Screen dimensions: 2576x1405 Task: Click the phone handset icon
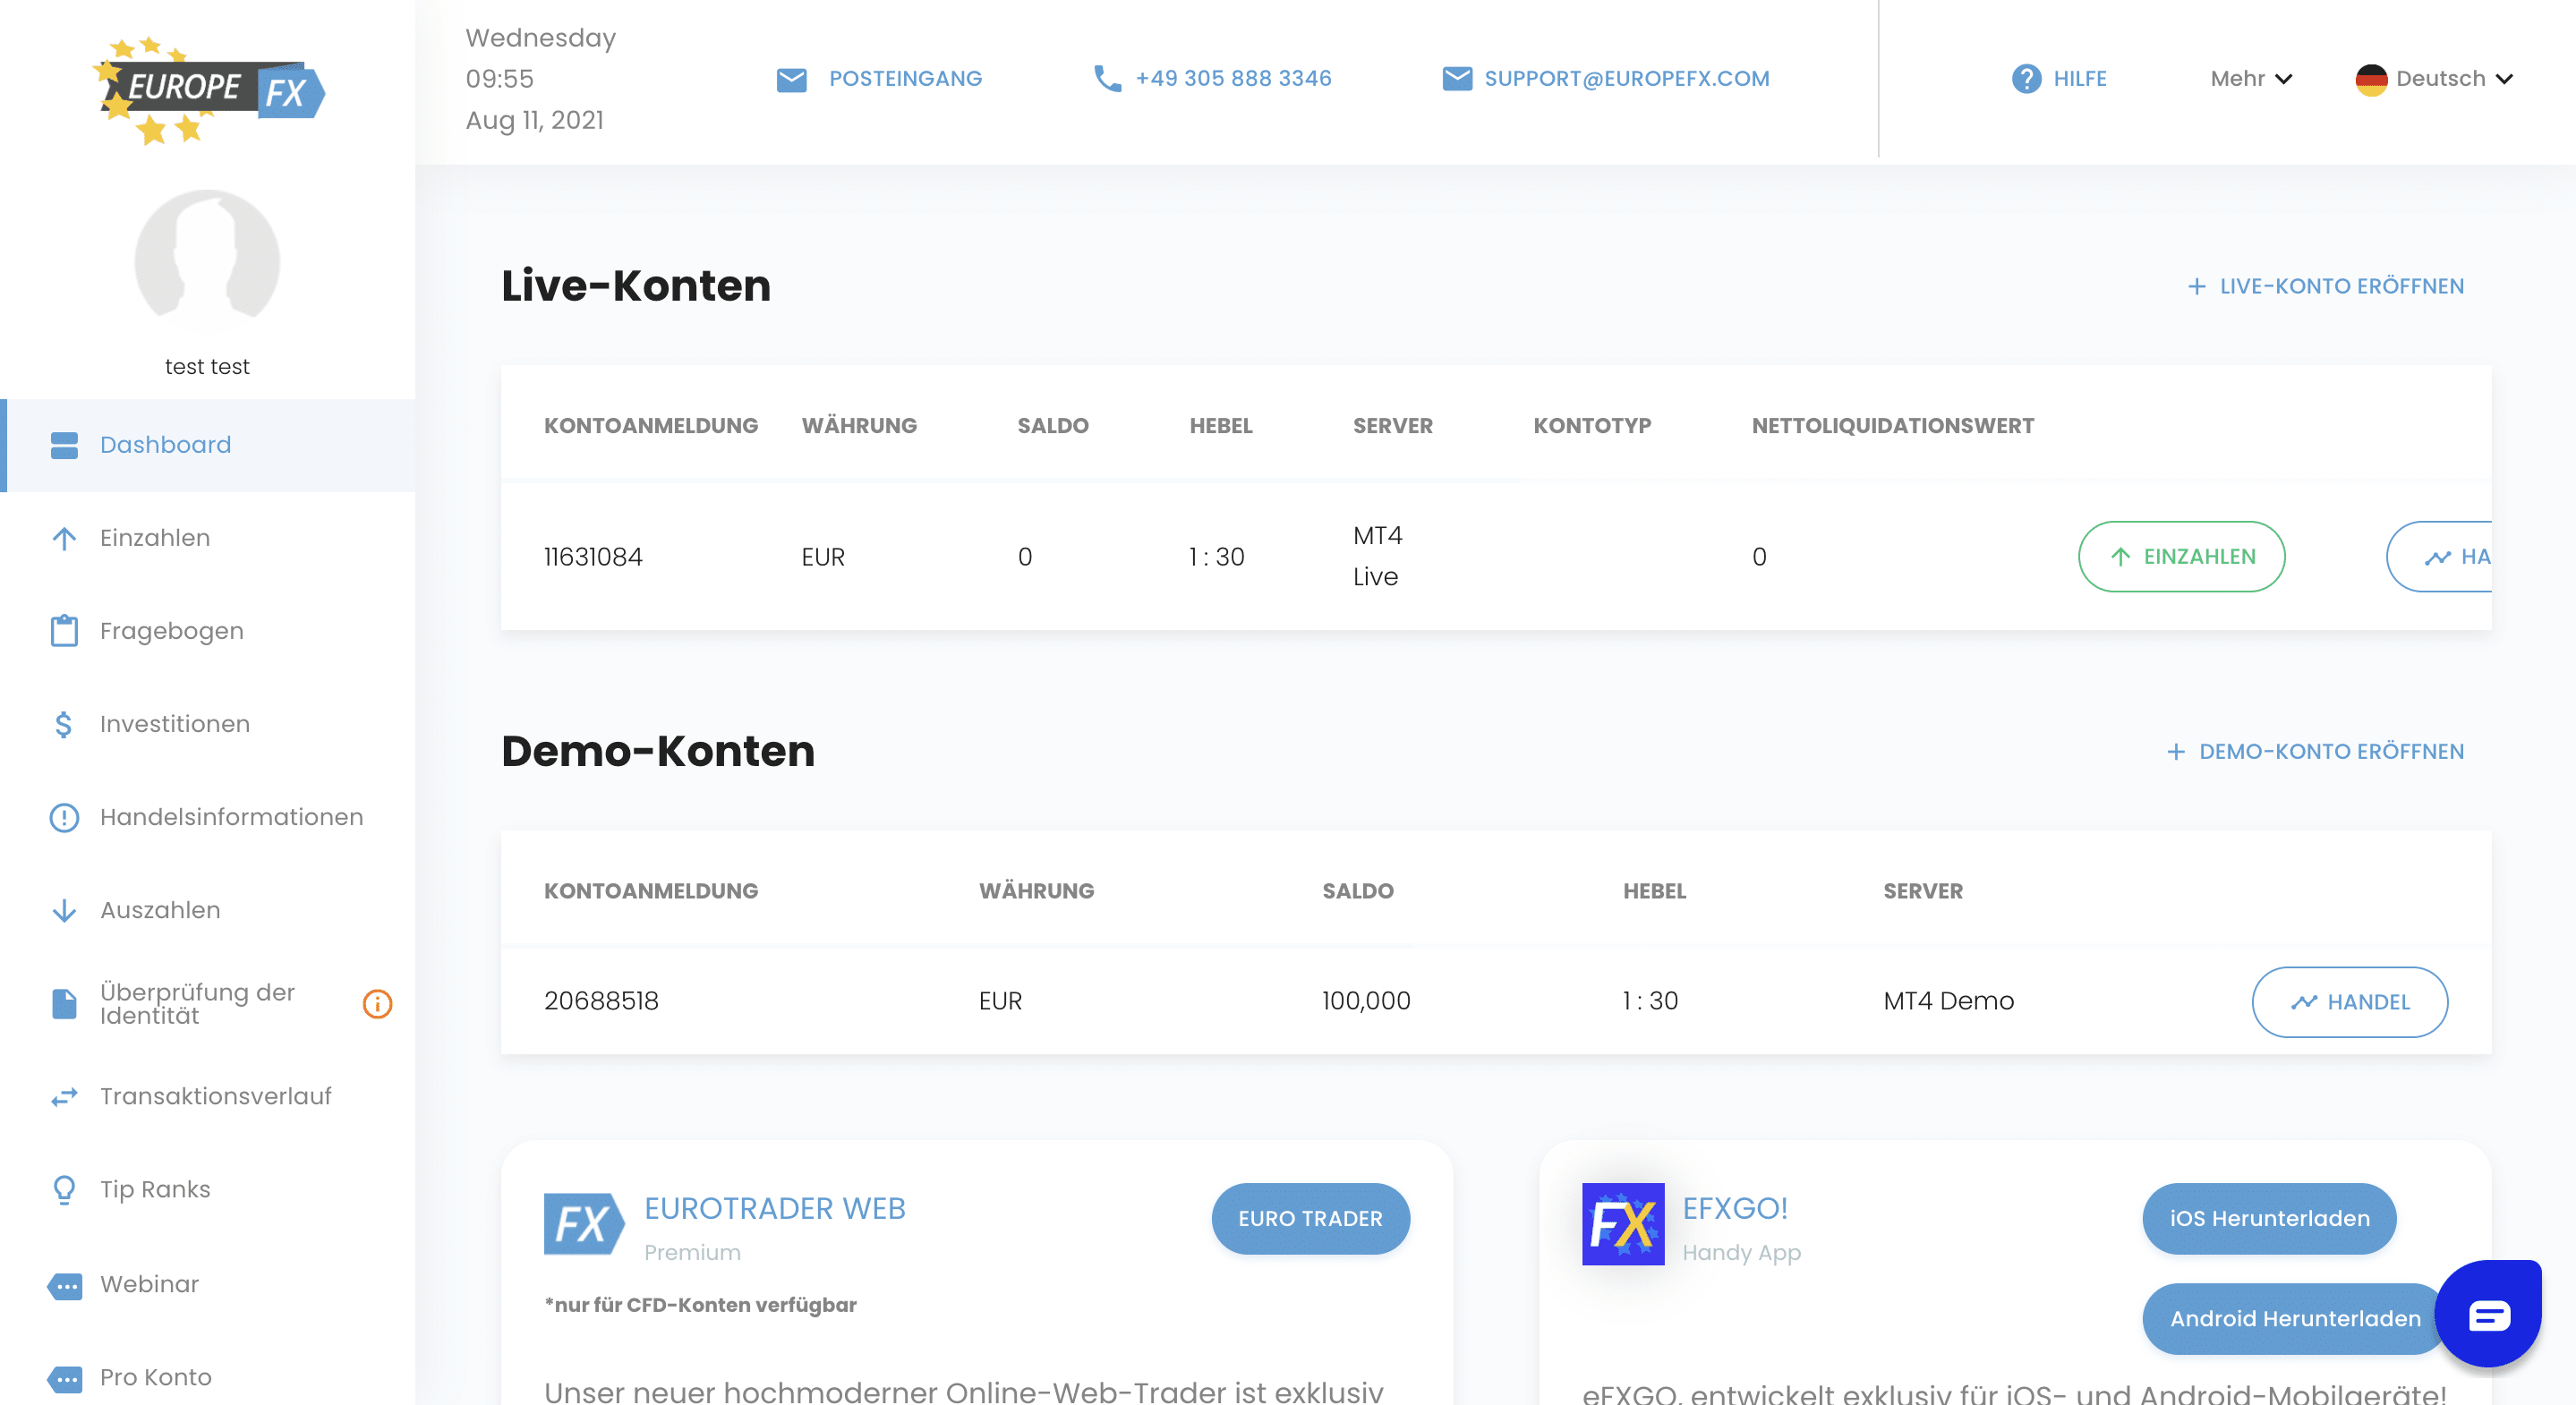(1107, 78)
